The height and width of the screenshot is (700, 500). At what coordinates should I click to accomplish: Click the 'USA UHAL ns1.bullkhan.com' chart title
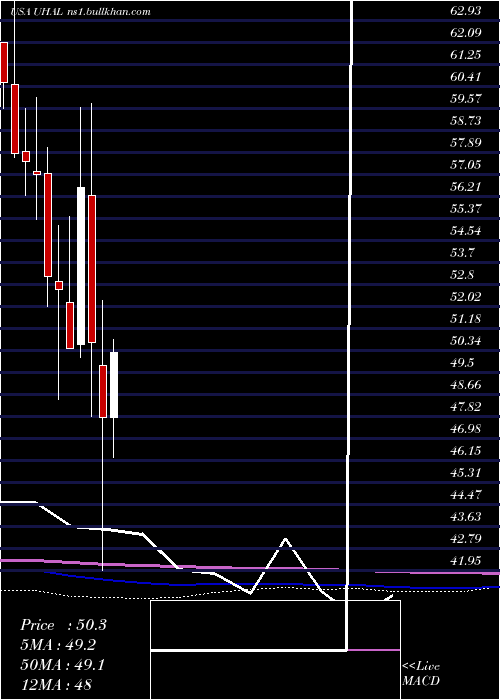pos(80,12)
